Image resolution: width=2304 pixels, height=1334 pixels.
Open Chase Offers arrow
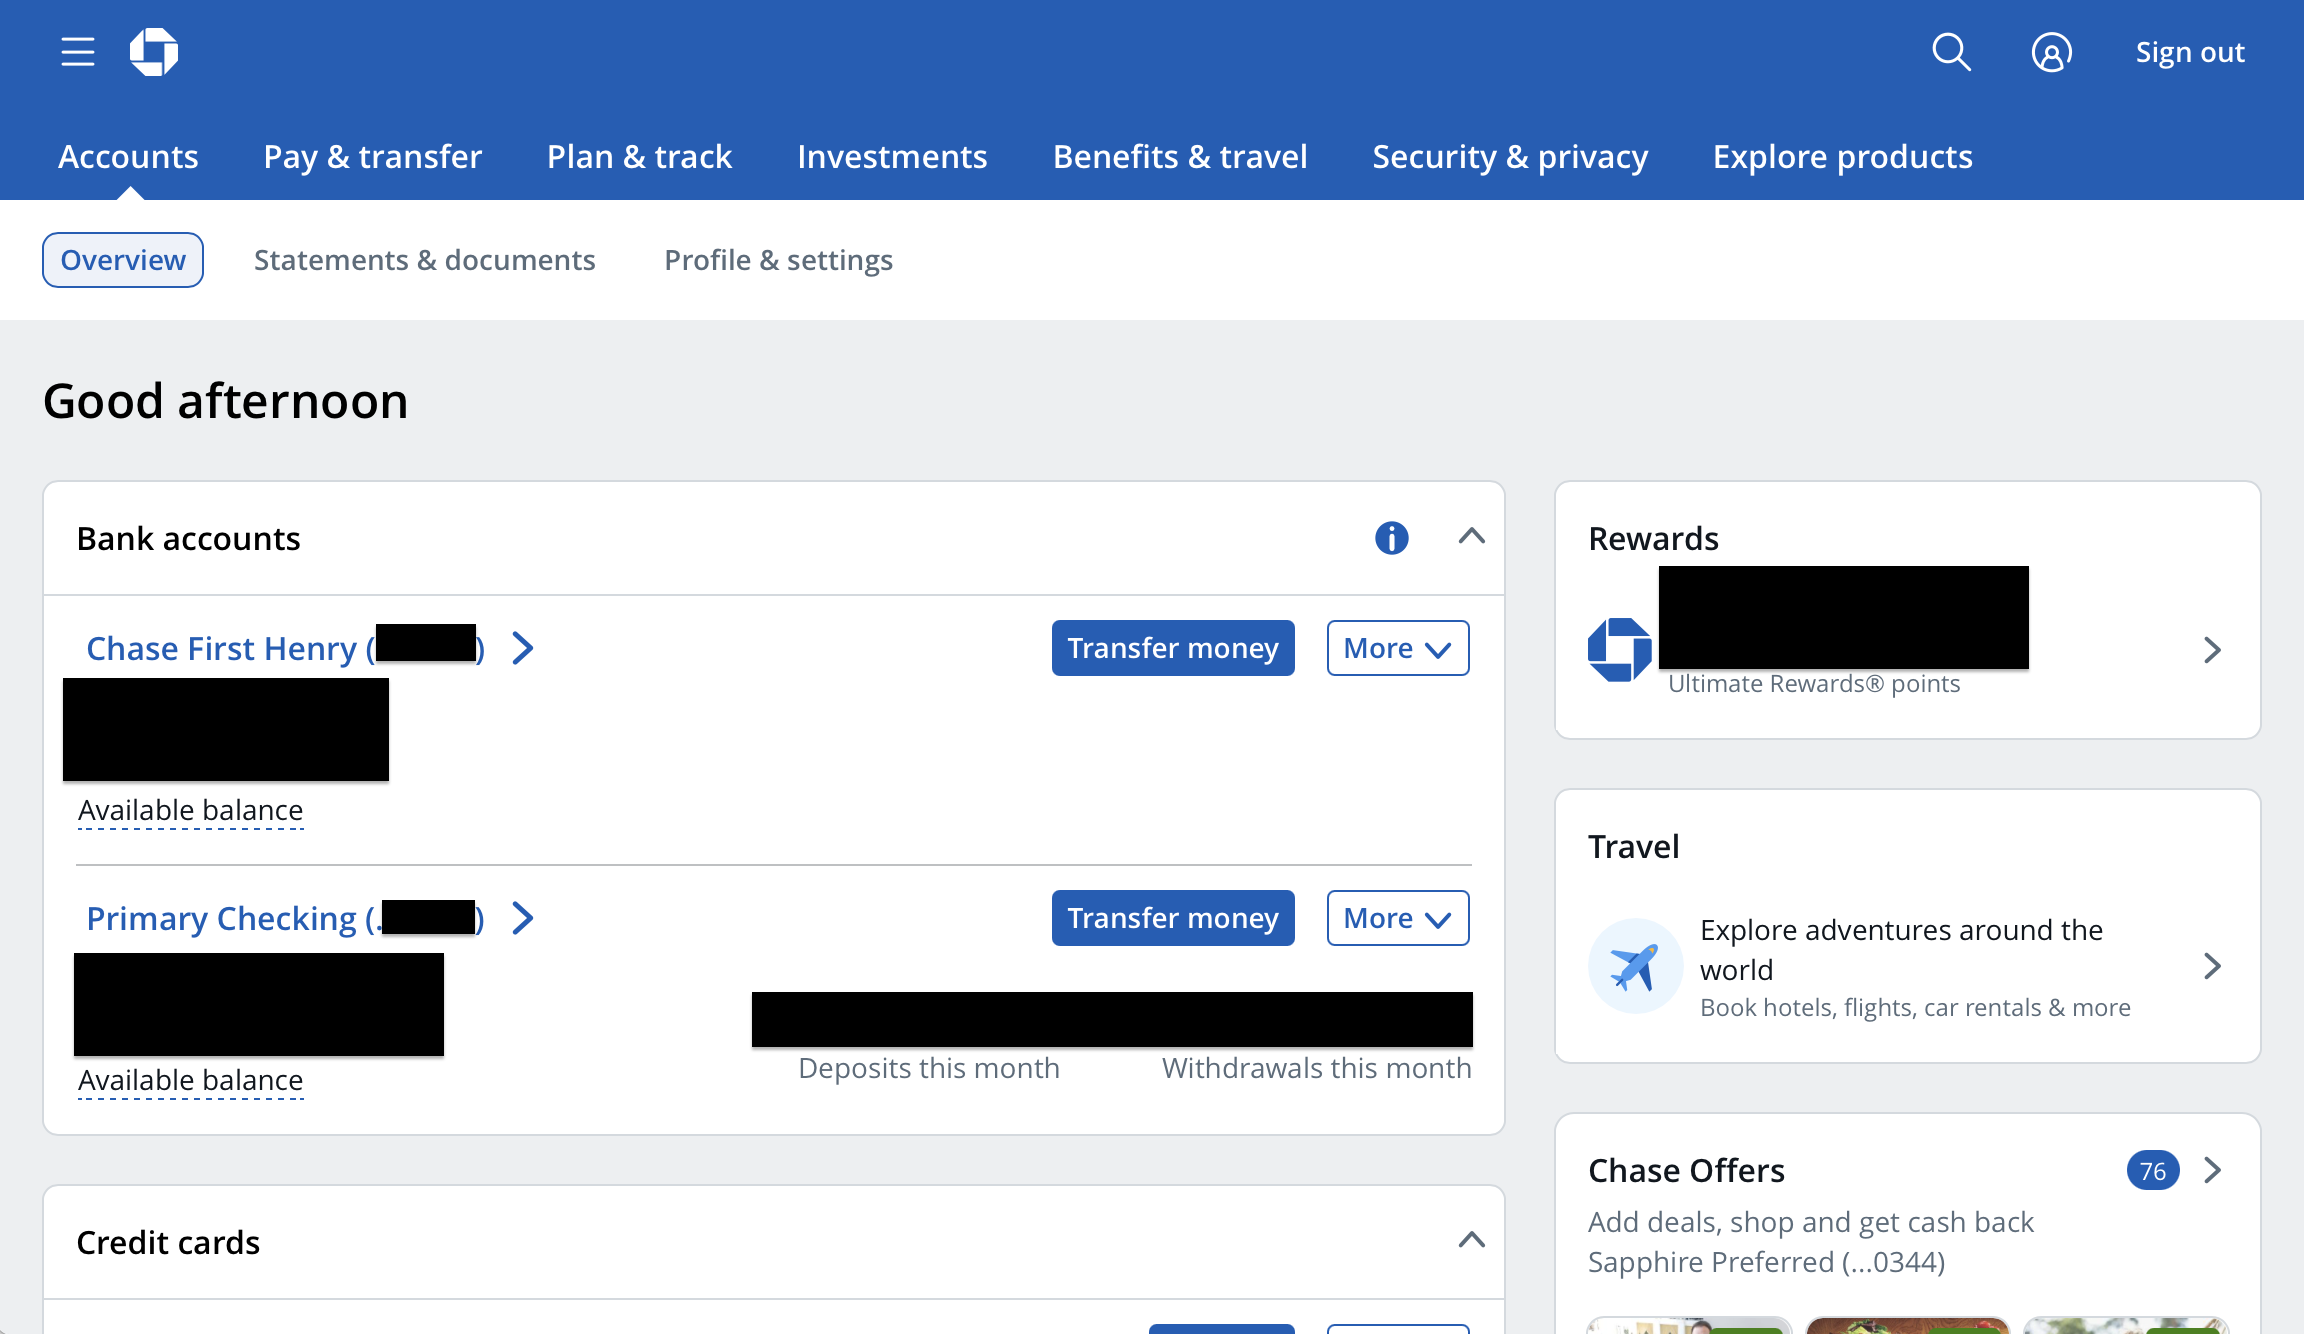tap(2213, 1170)
